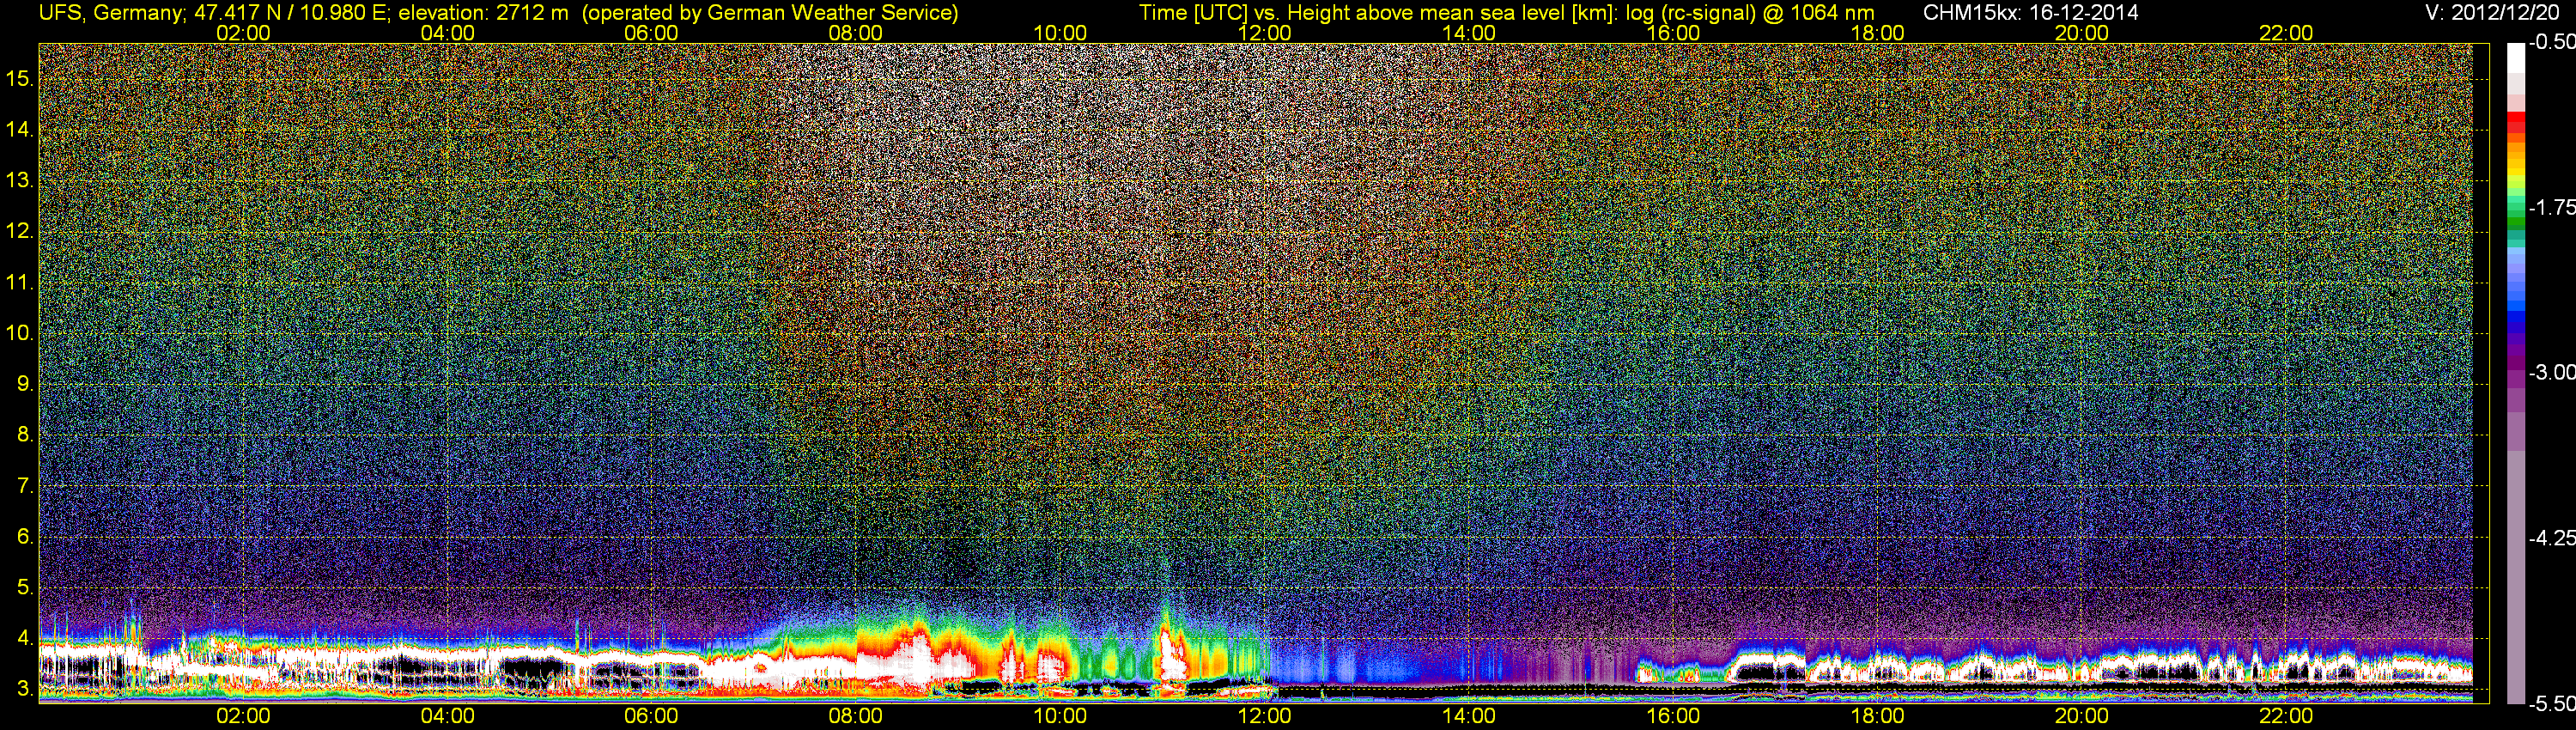Click the "10:00" label on the top time axis
This screenshot has width=2576, height=730.
point(1060,33)
